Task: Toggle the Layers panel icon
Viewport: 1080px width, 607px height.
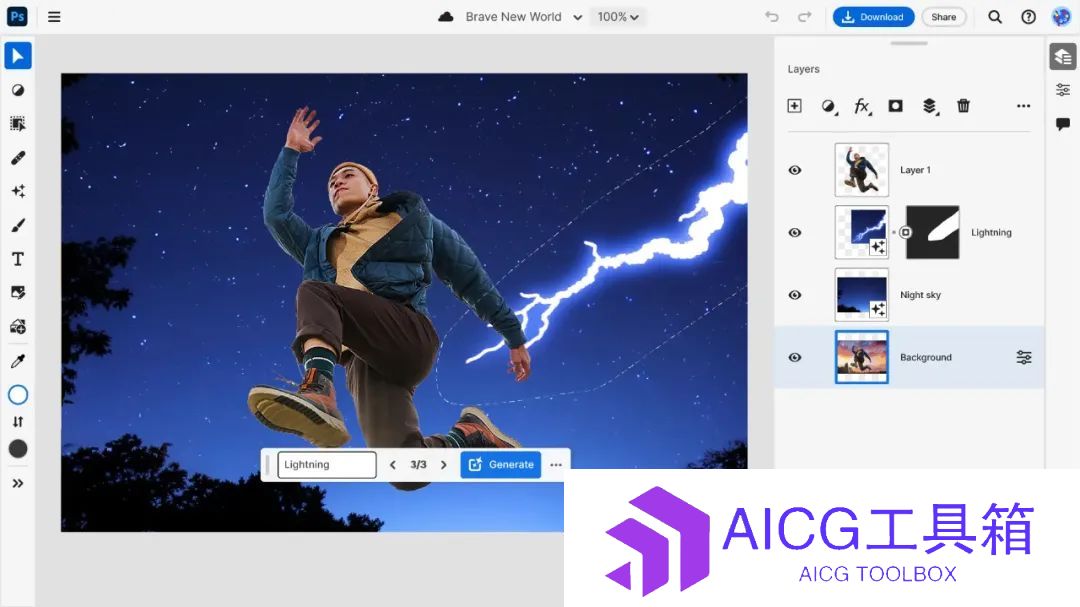Action: click(x=1063, y=56)
